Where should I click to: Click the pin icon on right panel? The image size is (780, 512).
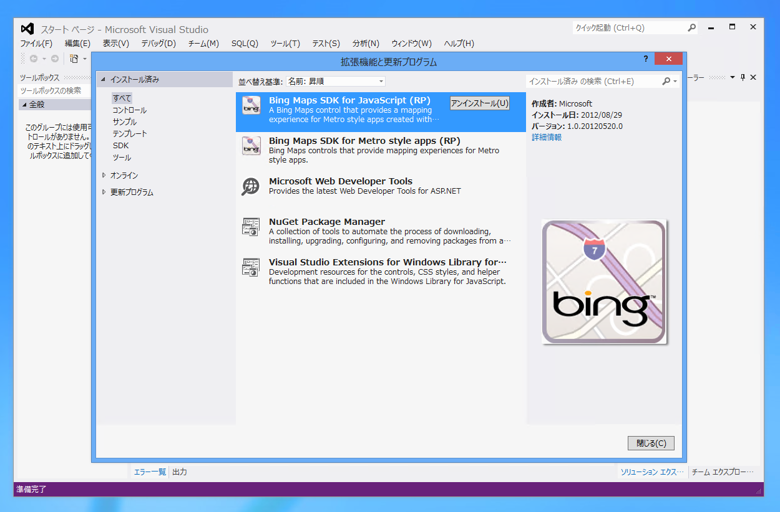coord(743,77)
